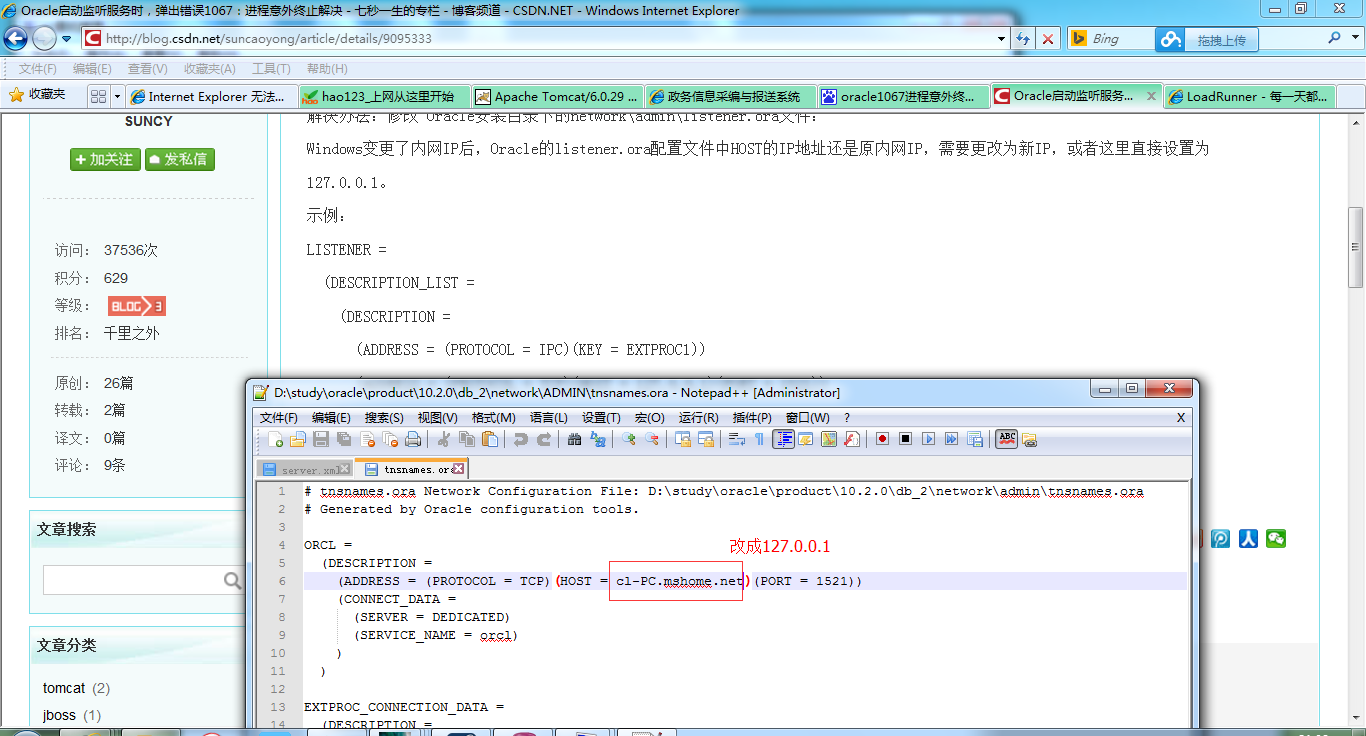Viewport: 1366px width, 736px height.
Task: Click the magnifier icon in 文章搜索 box
Action: click(232, 580)
